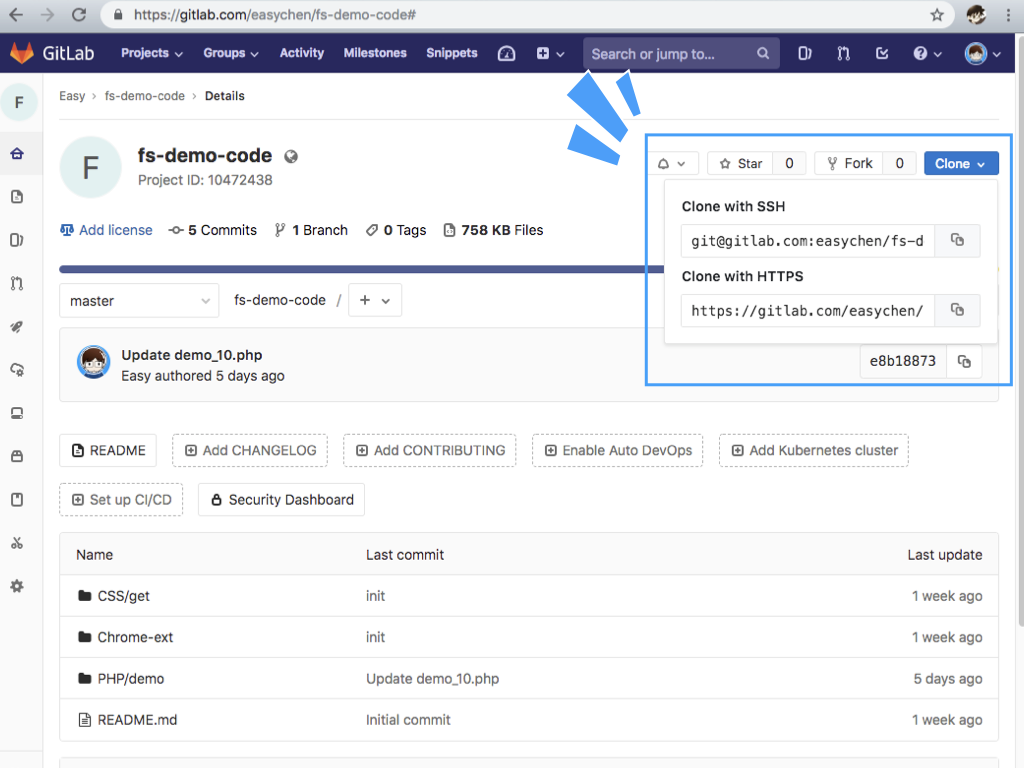This screenshot has height=768, width=1024.
Task: Open sidebar Snippets scissors icon
Action: 17,543
